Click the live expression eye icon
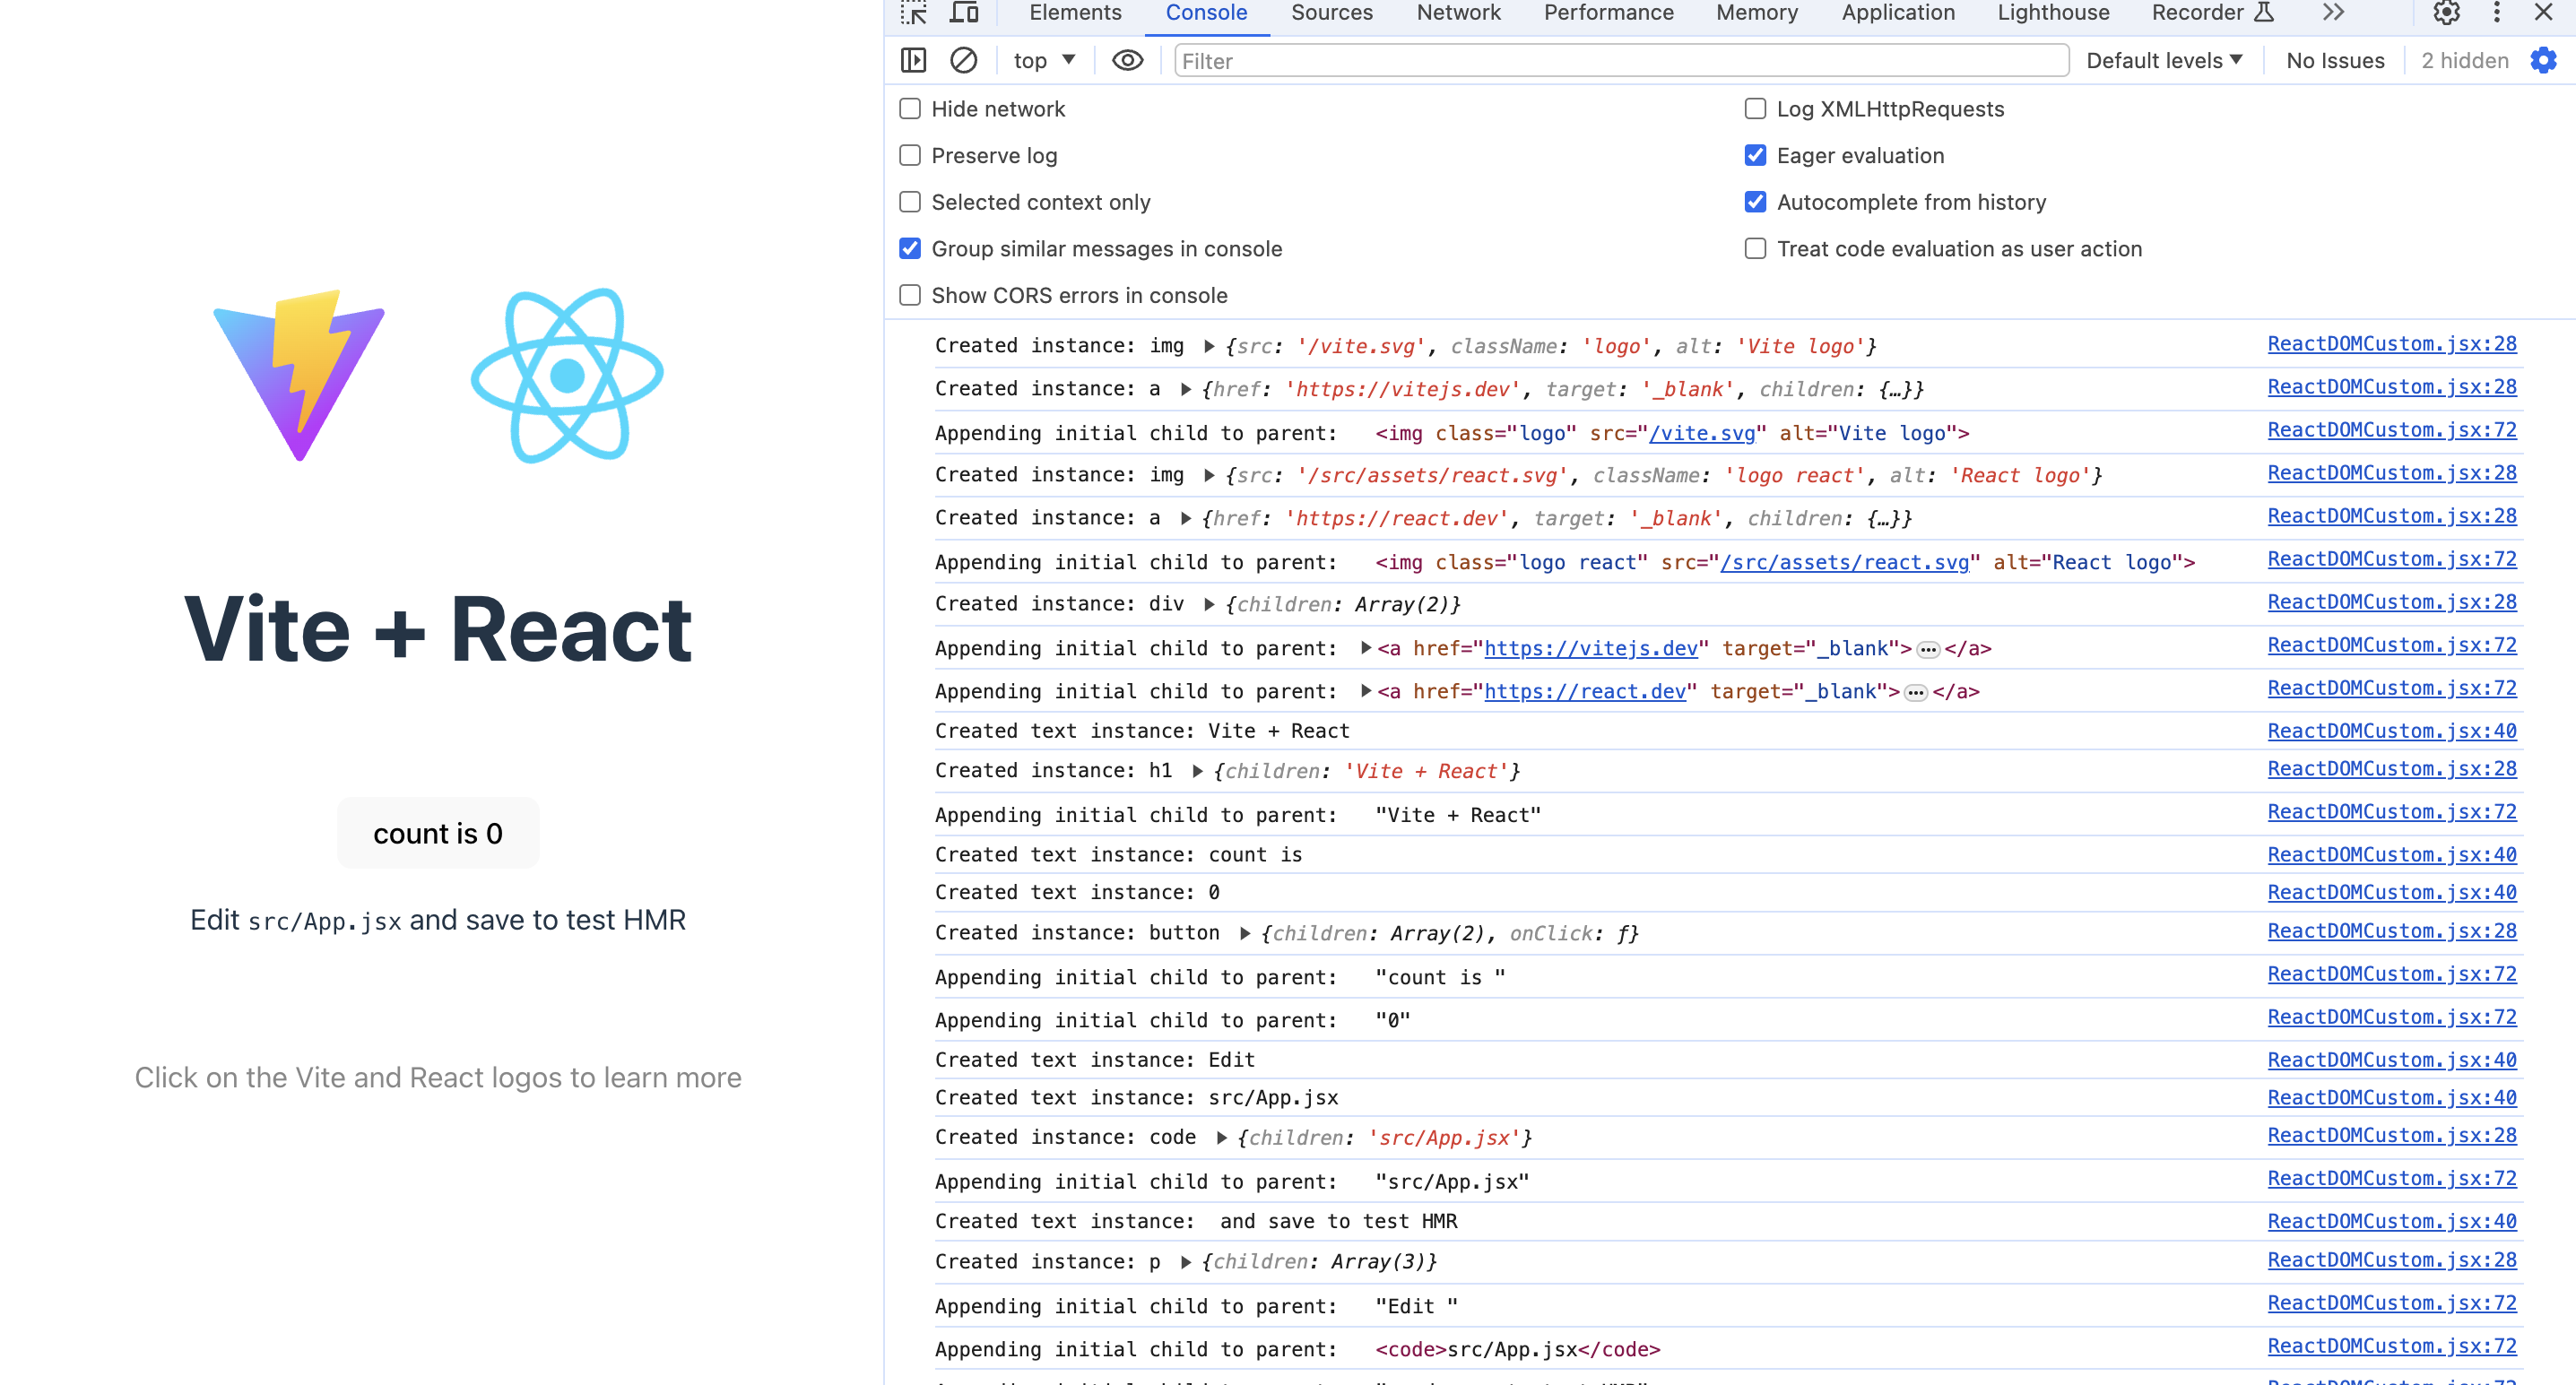This screenshot has width=2576, height=1385. pos(1127,60)
